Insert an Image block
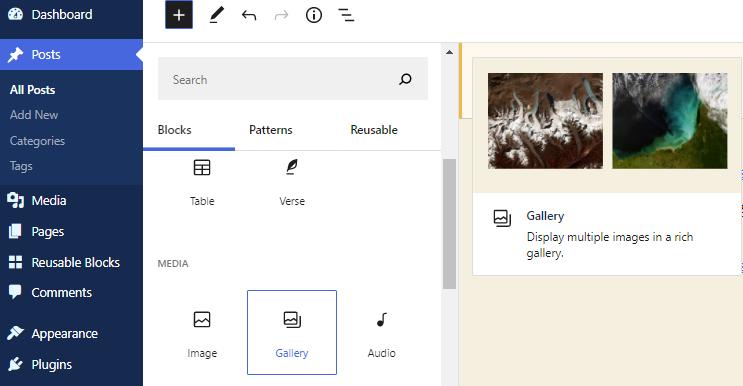Viewport: 743px width, 386px height. tap(202, 332)
